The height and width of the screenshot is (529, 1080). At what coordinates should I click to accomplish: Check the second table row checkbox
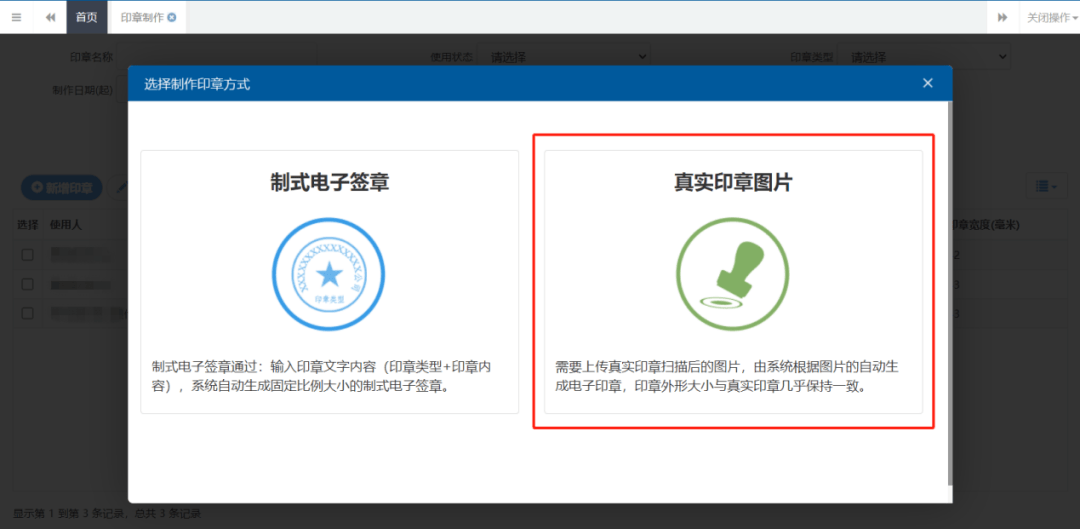pos(28,284)
